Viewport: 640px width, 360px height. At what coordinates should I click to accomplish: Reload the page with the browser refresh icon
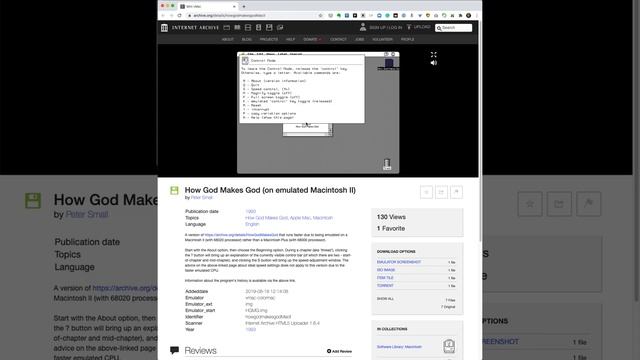coord(179,16)
